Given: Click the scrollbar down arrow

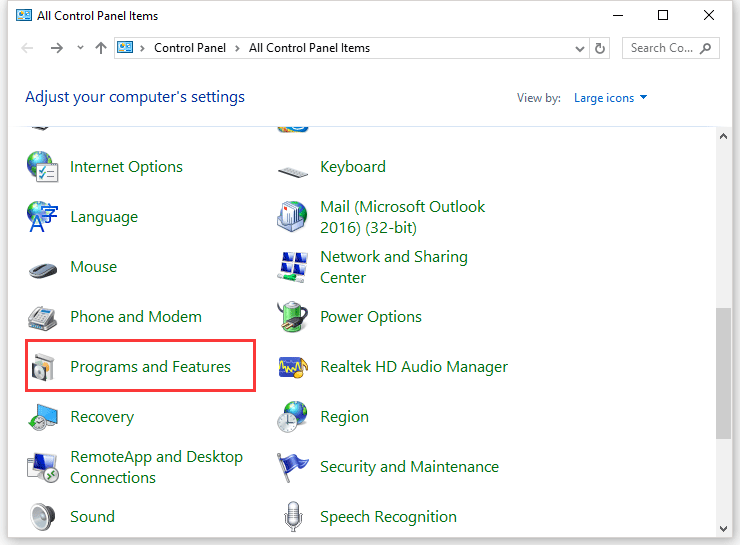Looking at the screenshot, I should coord(723,529).
